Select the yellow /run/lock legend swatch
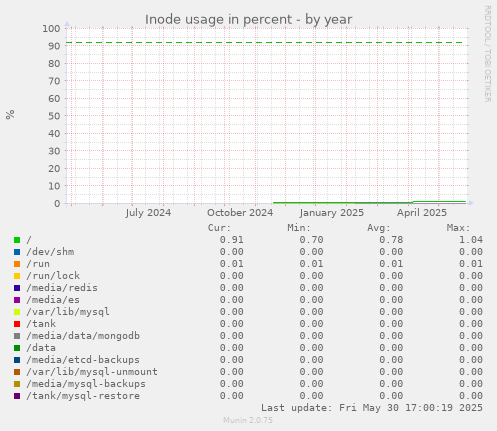The width and height of the screenshot is (497, 431). pyautogui.click(x=17, y=276)
